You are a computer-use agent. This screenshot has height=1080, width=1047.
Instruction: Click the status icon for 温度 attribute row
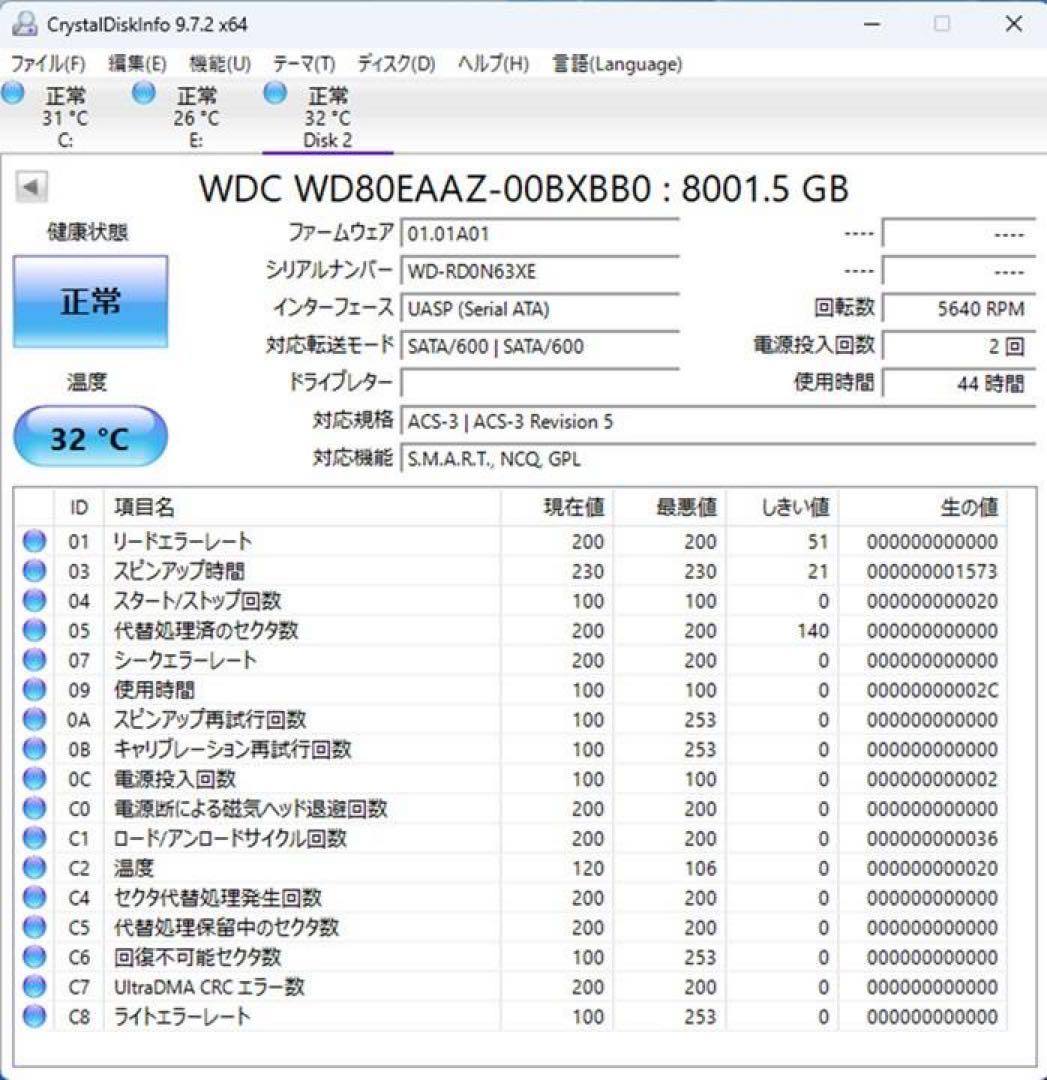coord(33,868)
